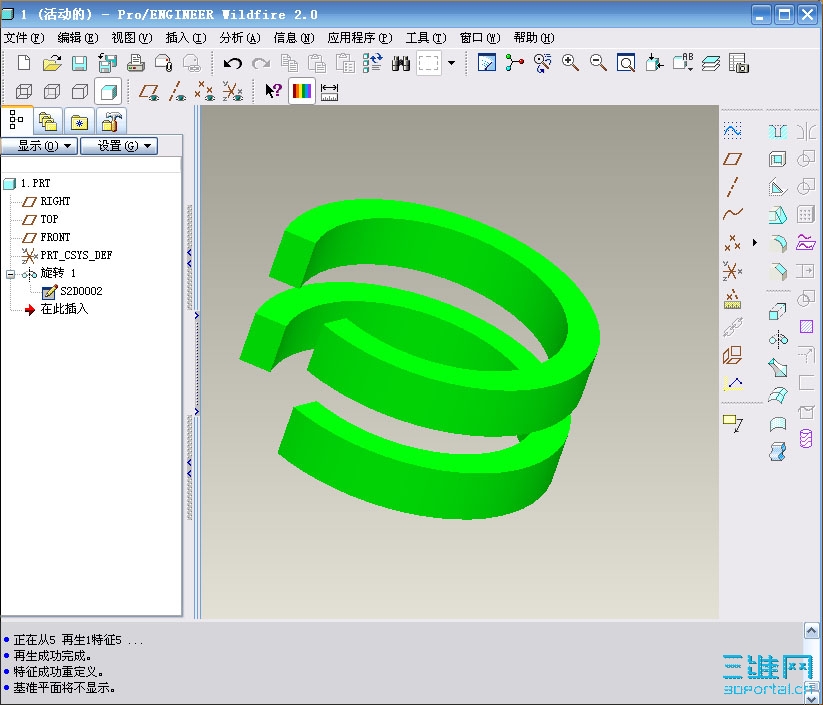Viewport: 823px width, 705px height.
Task: Select the Revolve tool in right toolbar
Action: 778,340
